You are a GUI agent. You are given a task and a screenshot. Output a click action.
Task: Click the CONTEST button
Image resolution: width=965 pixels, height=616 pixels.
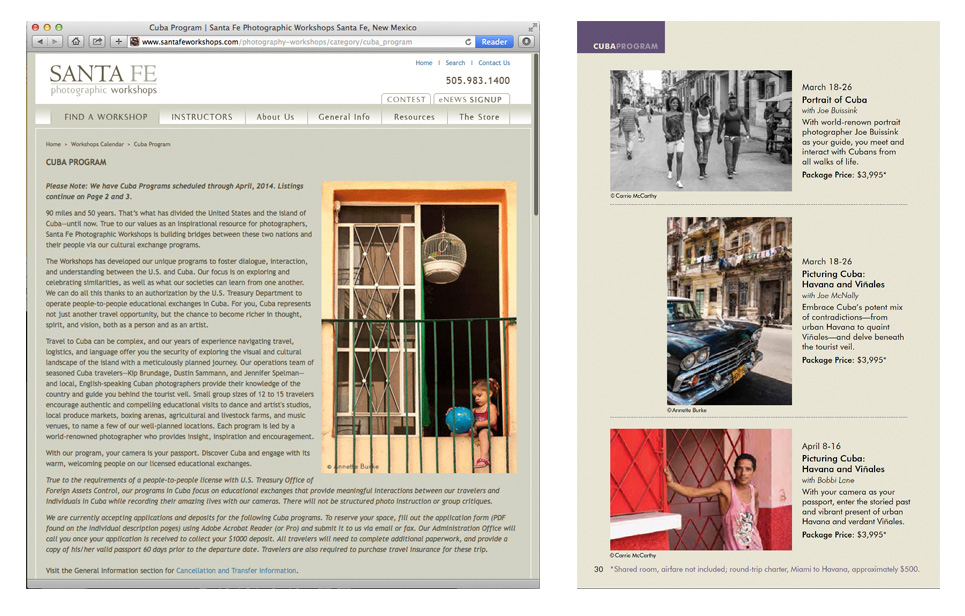coord(406,100)
